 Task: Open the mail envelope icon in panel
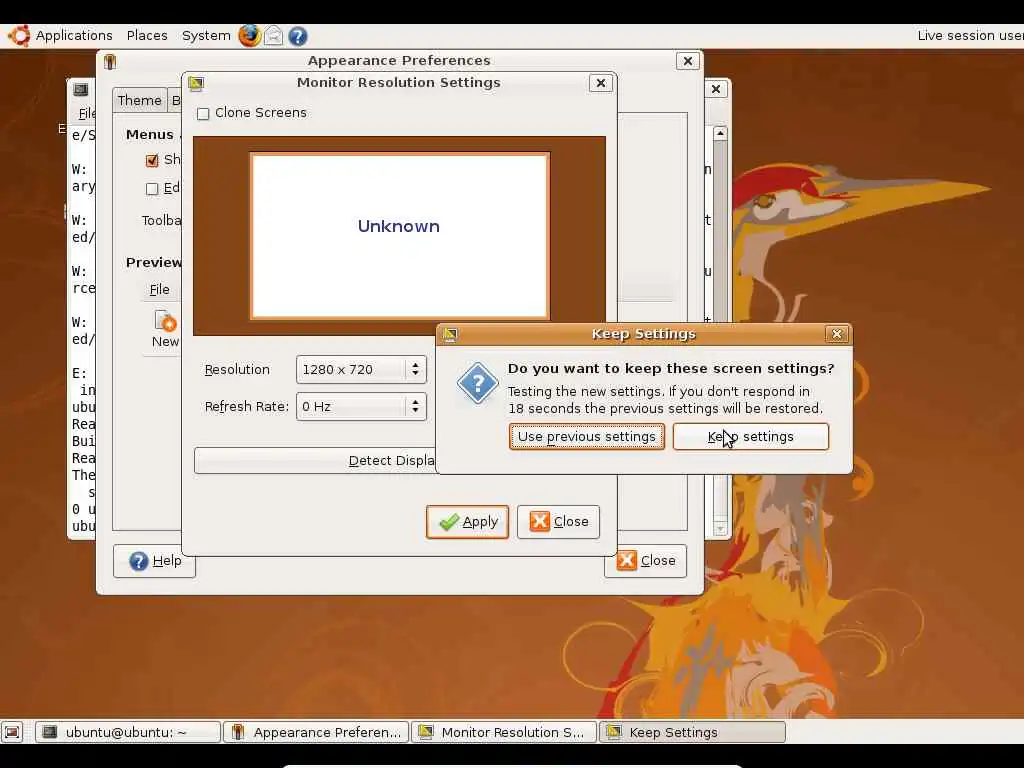point(274,35)
